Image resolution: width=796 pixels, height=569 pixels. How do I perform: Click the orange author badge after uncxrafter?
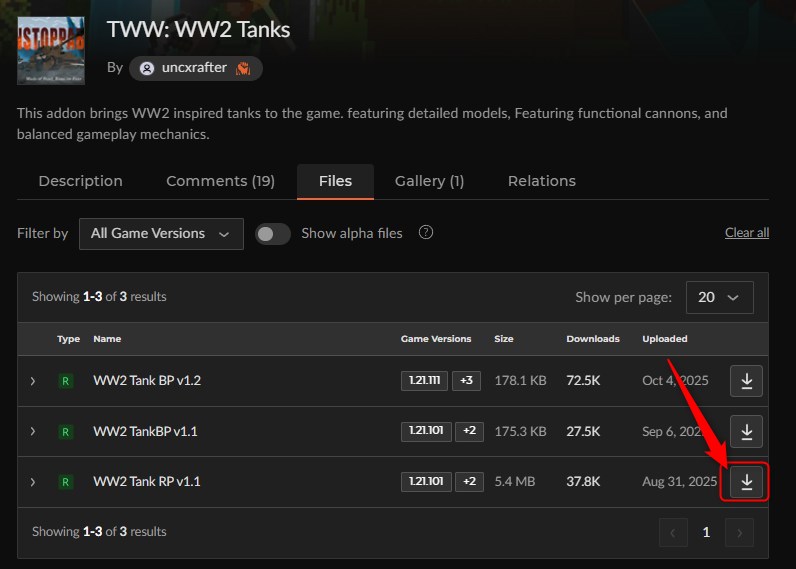coord(243,68)
